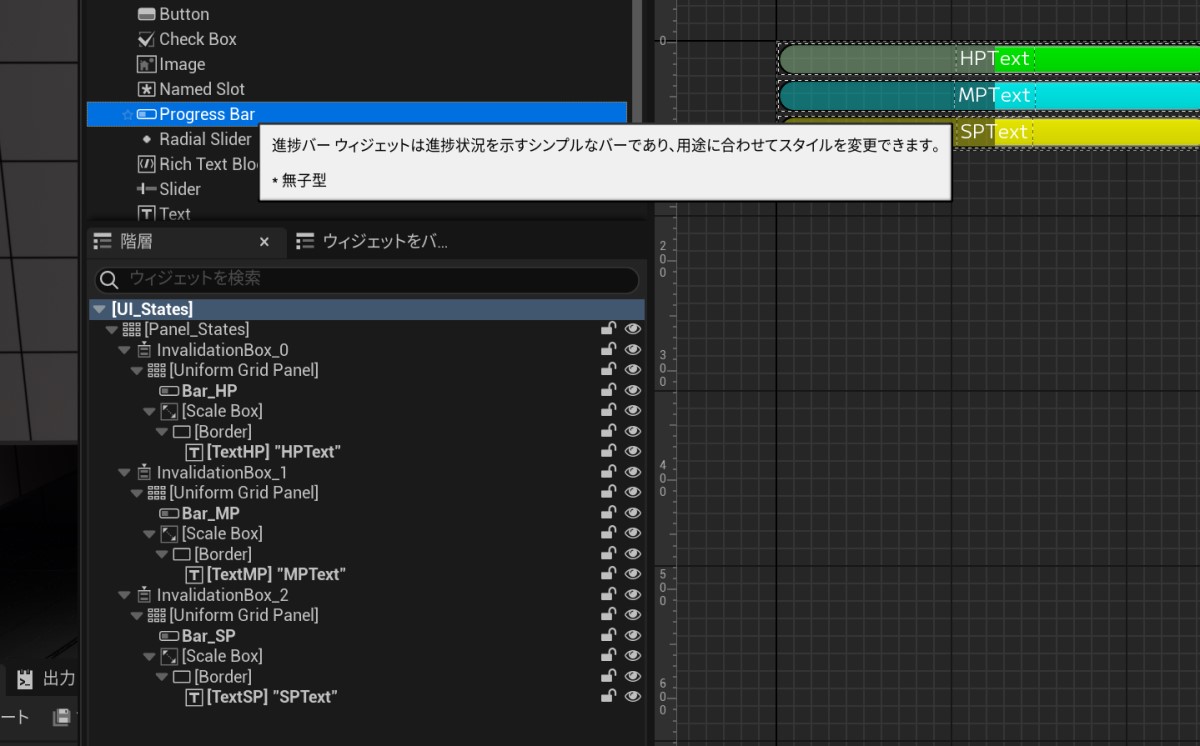This screenshot has width=1200, height=746.
Task: Click the Bar_SP progress bar in hierarchy
Action: pyautogui.click(x=197, y=636)
